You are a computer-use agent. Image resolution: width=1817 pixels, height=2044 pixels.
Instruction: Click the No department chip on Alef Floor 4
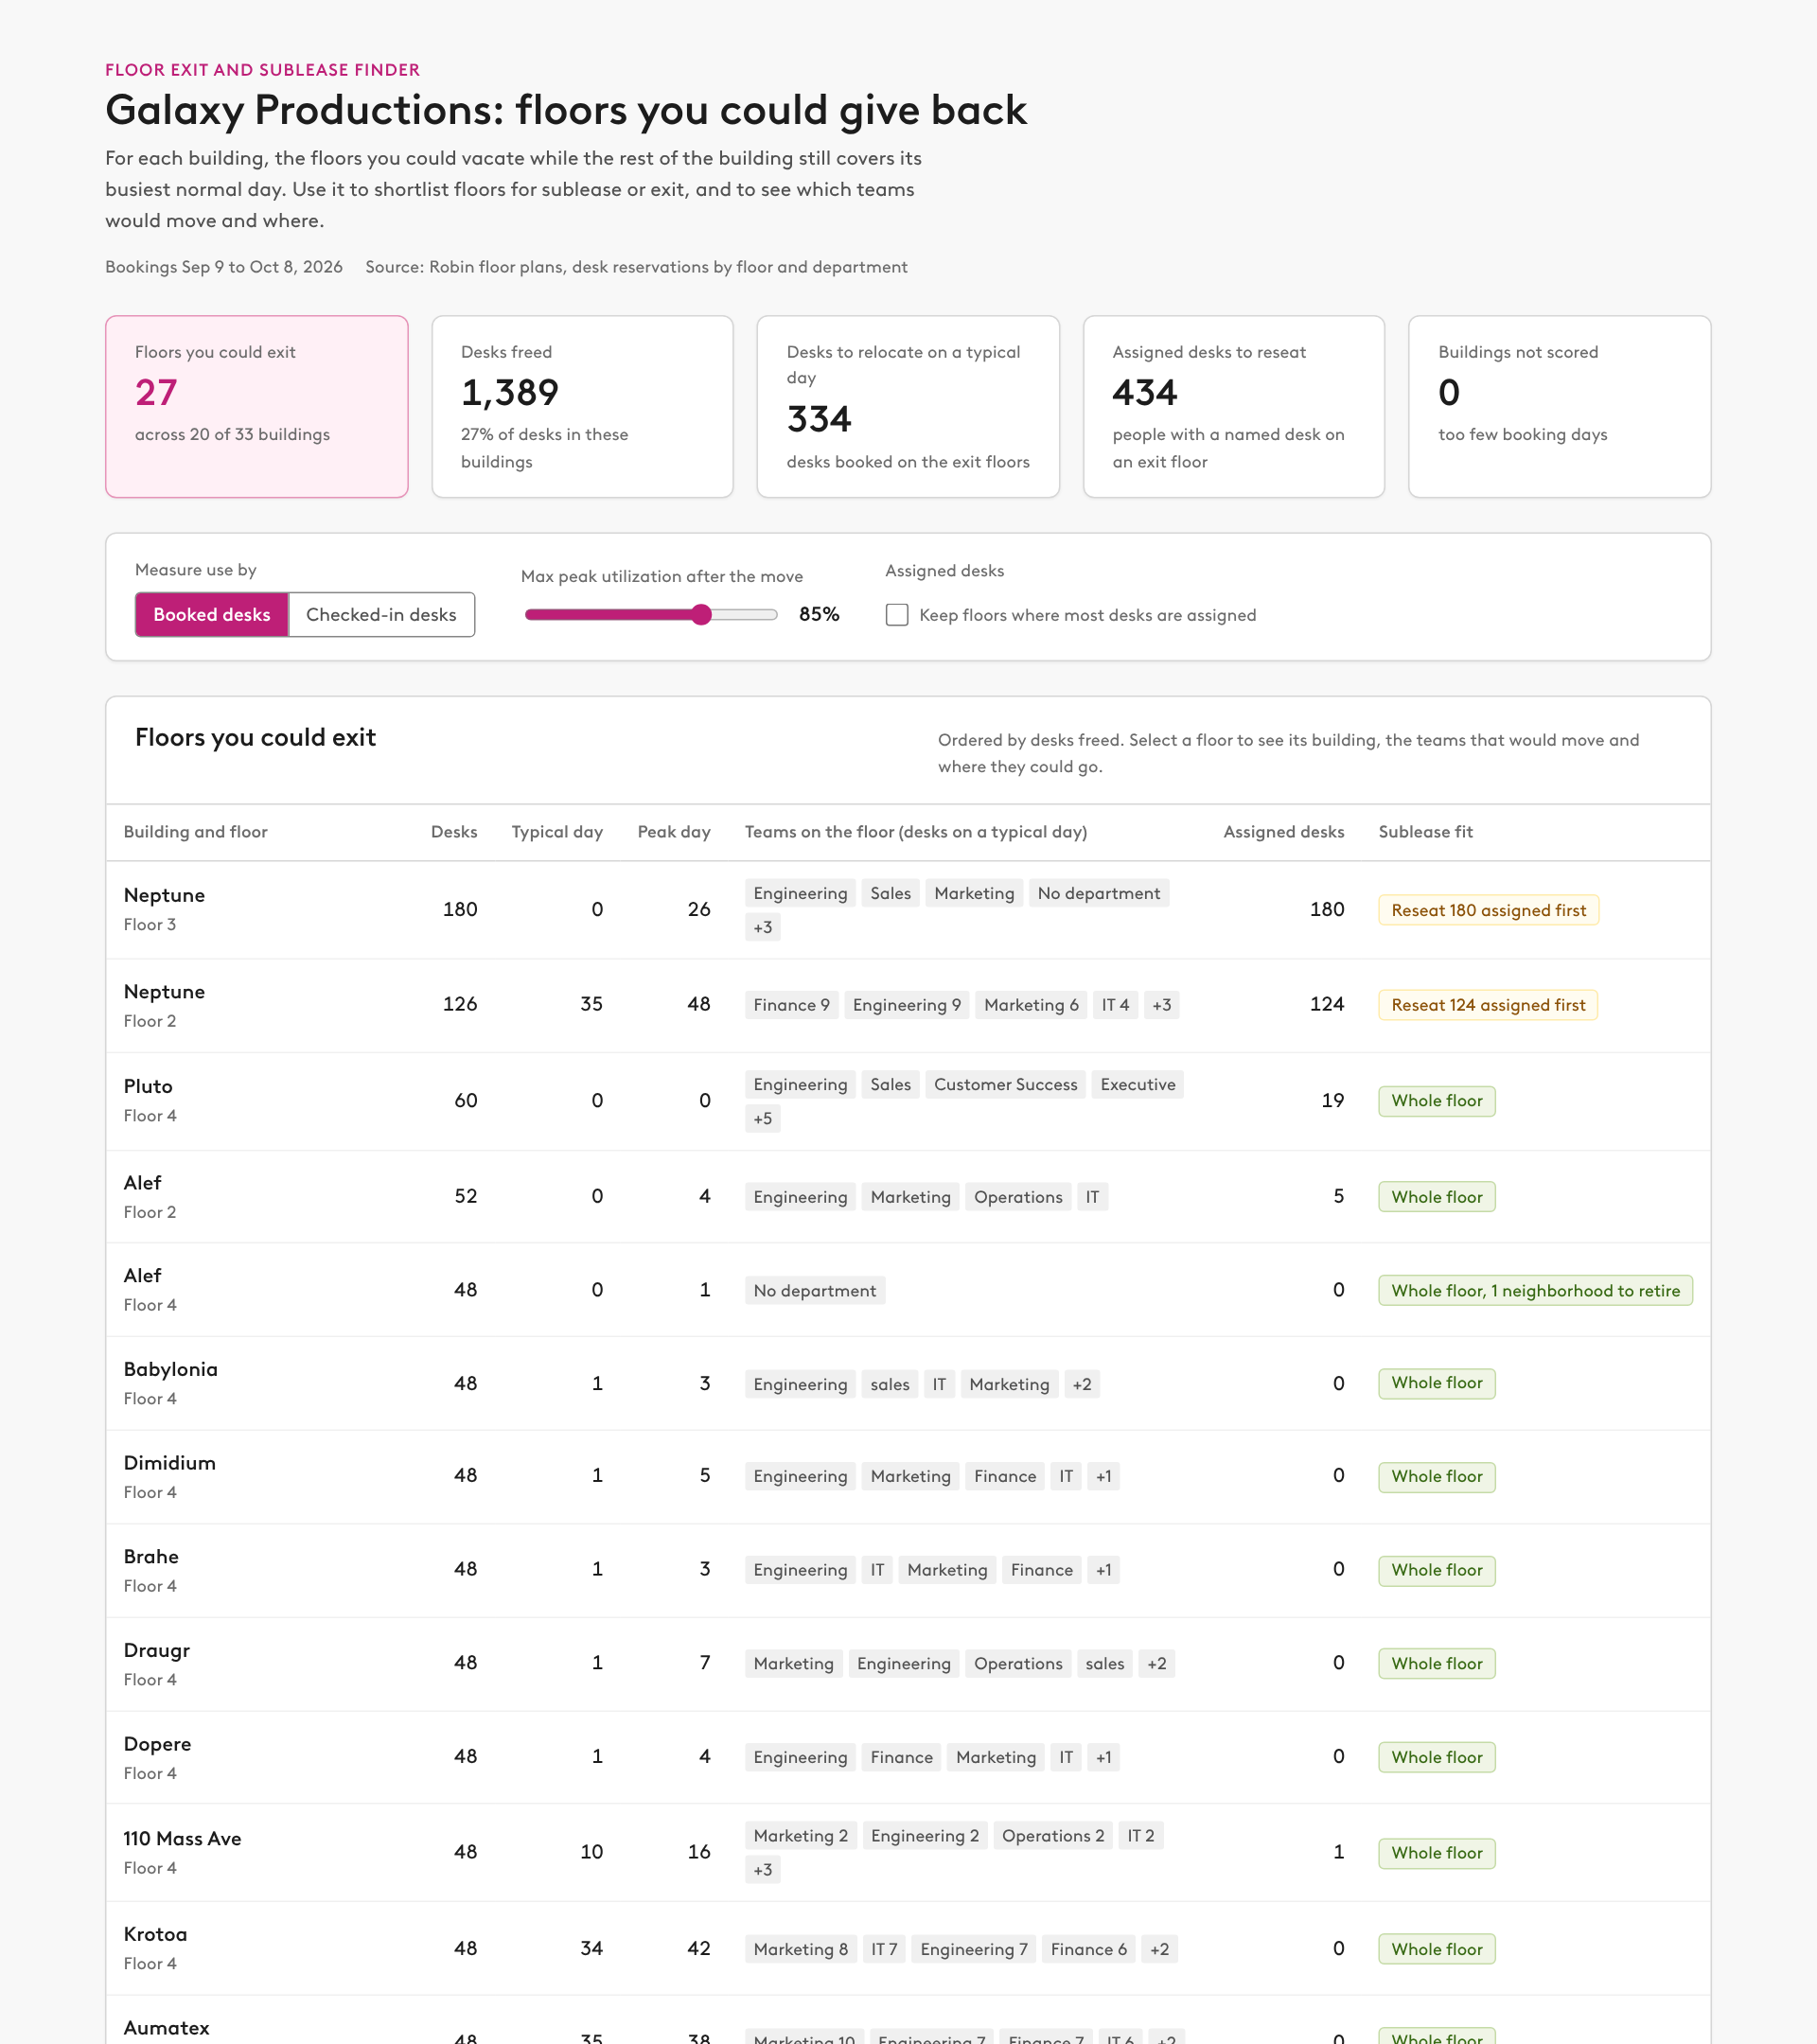[815, 1290]
